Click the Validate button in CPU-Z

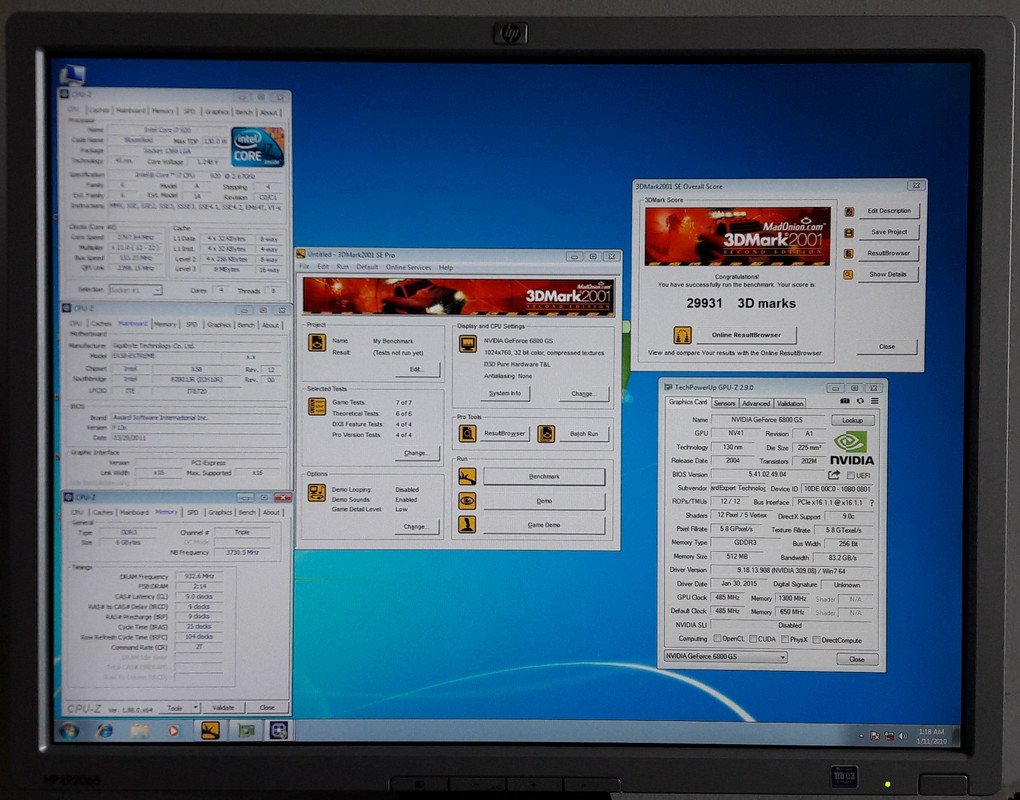(223, 707)
